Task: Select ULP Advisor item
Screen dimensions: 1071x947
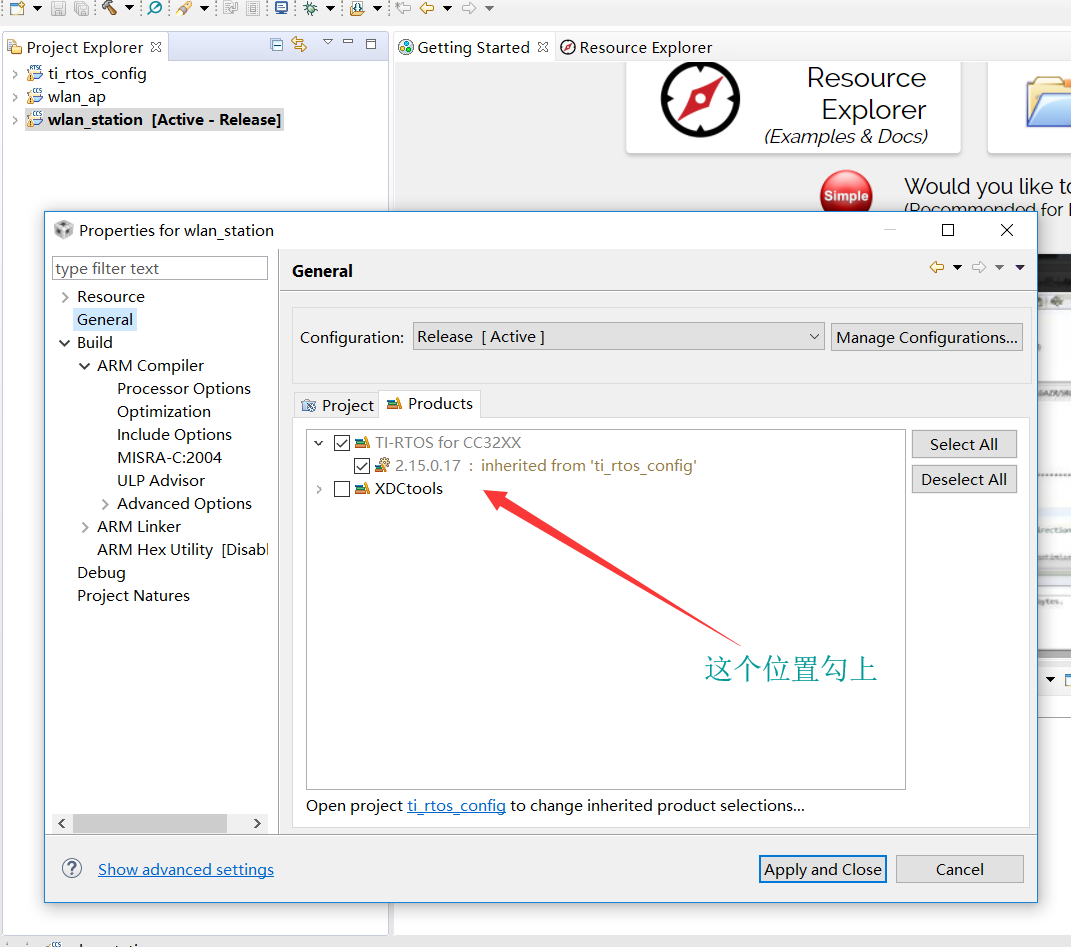Action: pos(161,481)
